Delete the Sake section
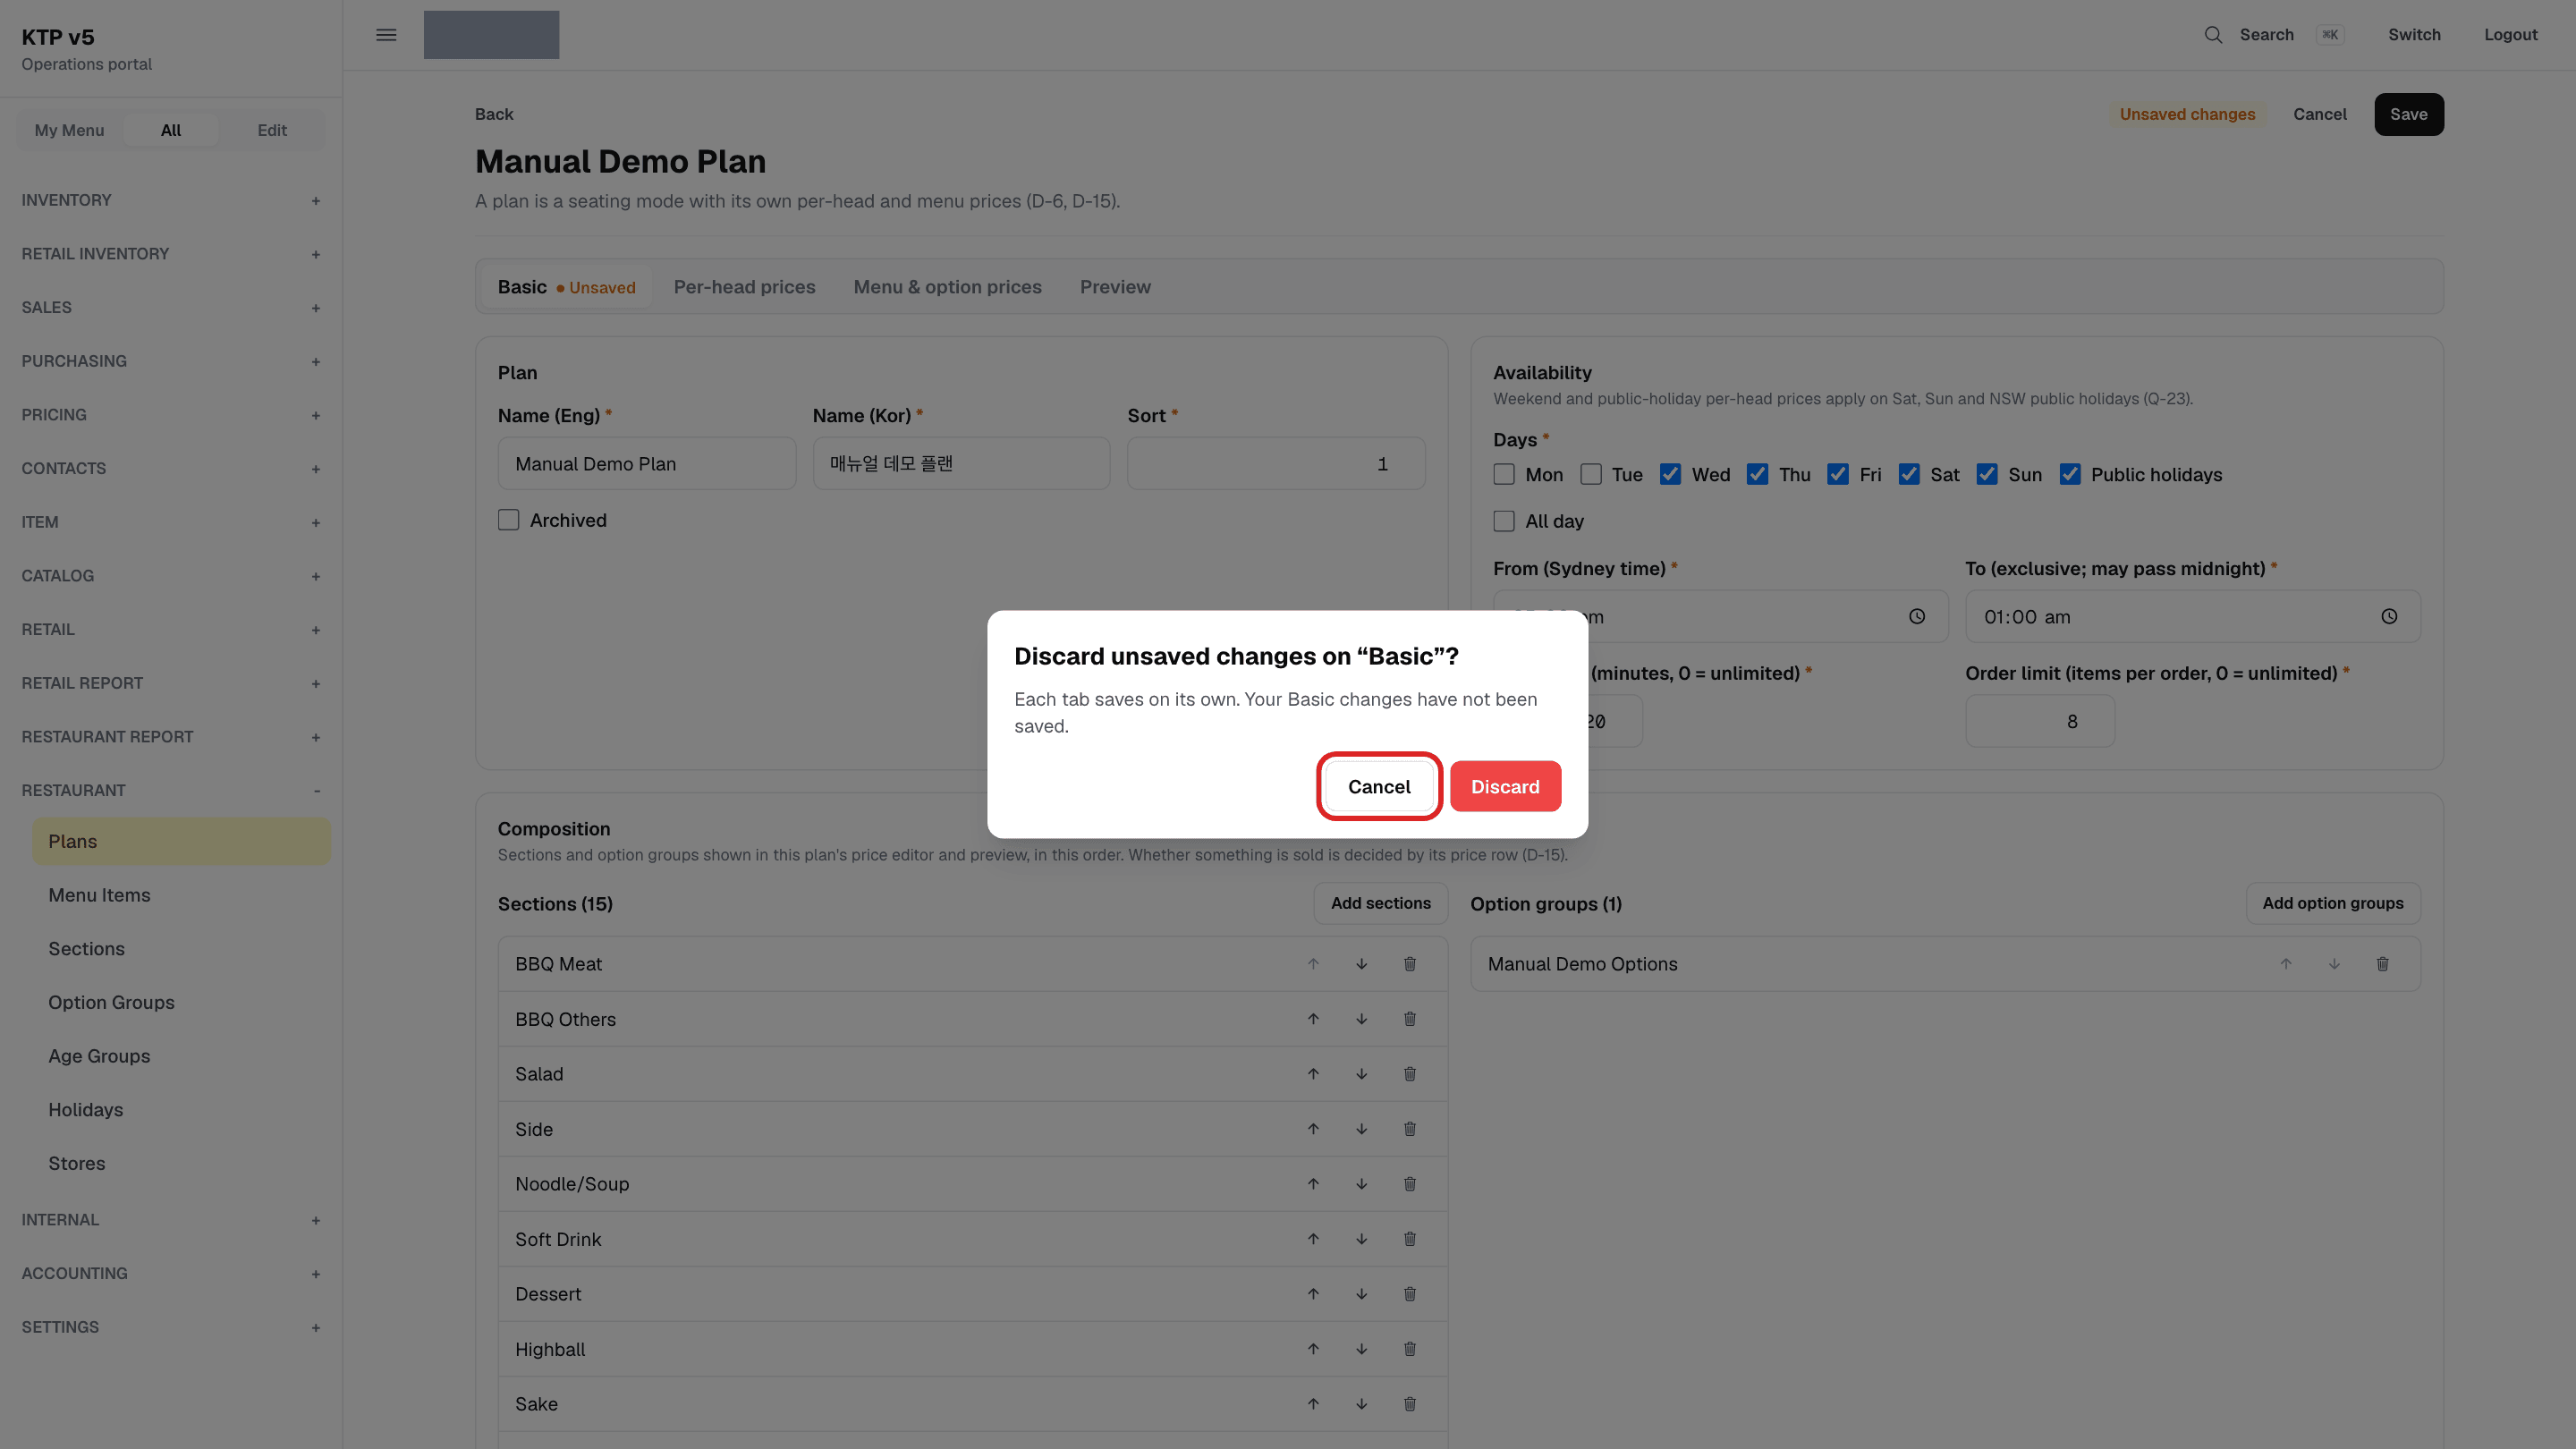The image size is (2576, 1449). click(1409, 1404)
